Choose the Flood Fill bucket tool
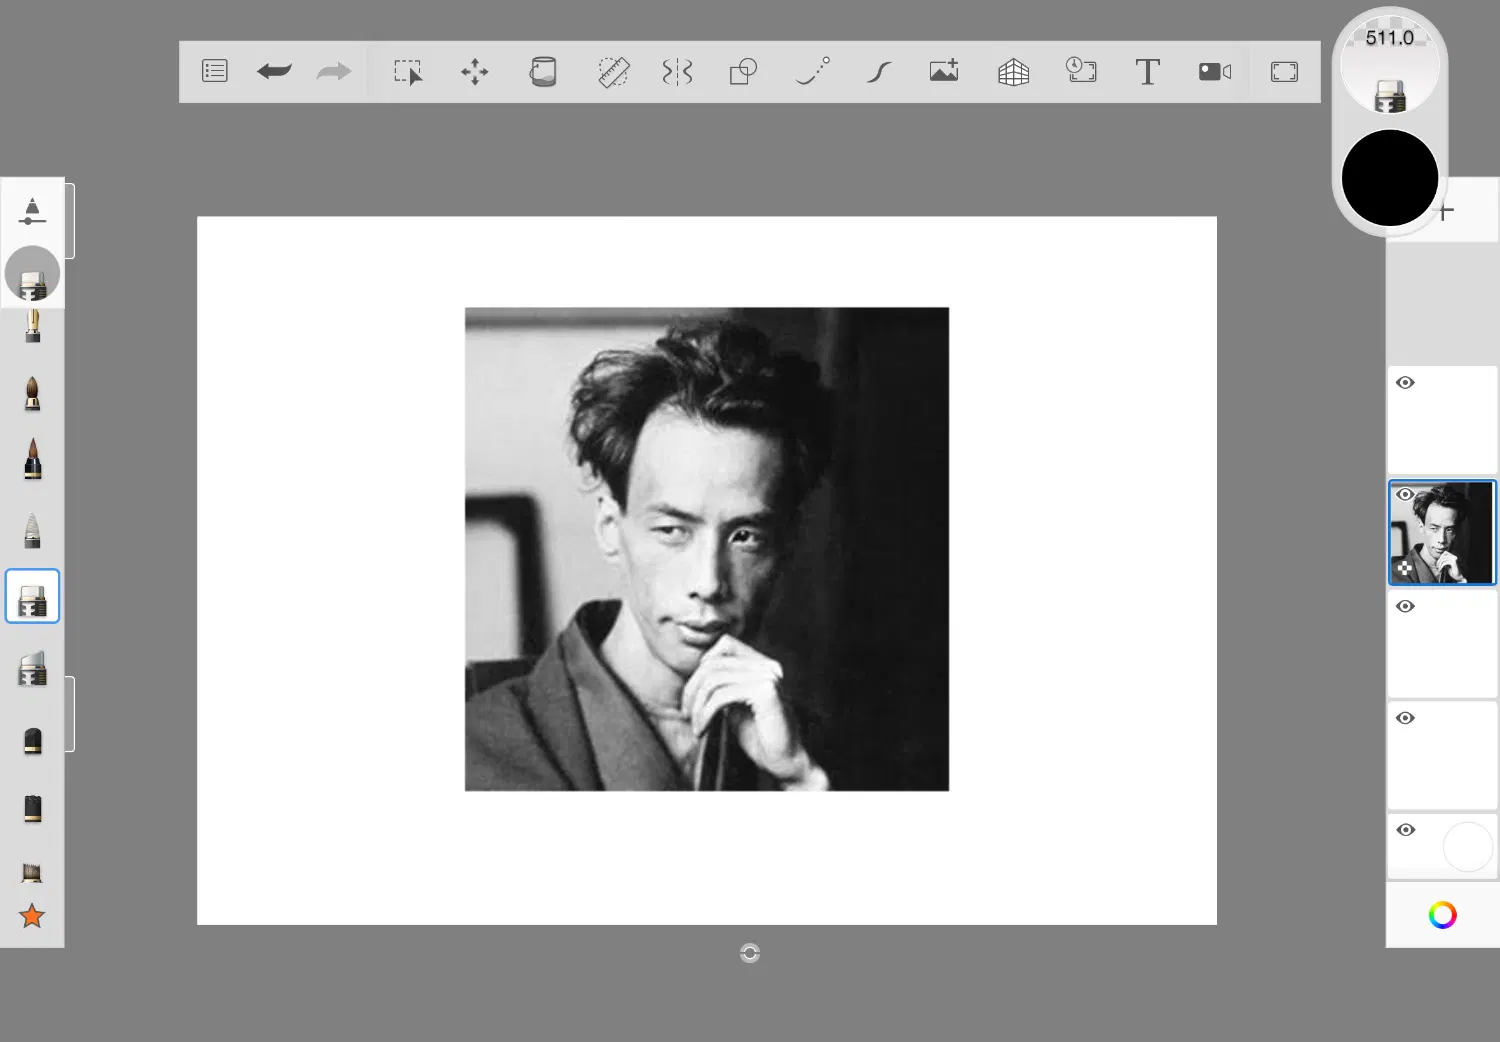 (x=543, y=72)
